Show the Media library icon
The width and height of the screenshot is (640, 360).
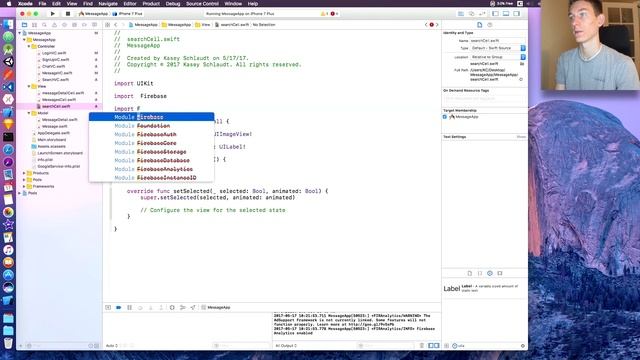pyautogui.click(x=500, y=273)
